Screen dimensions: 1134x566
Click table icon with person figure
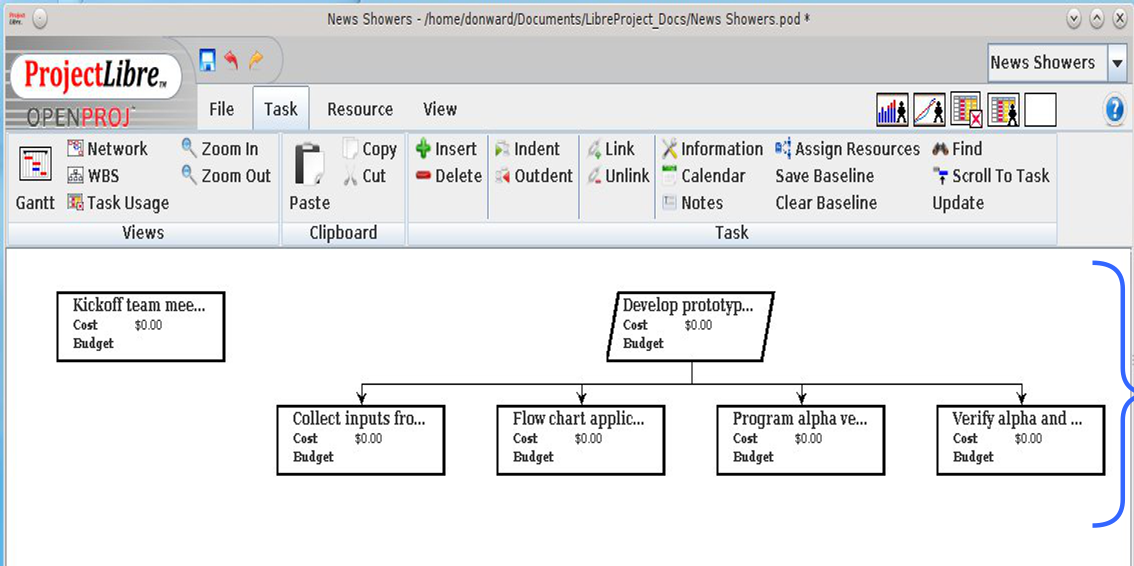[x=1004, y=110]
